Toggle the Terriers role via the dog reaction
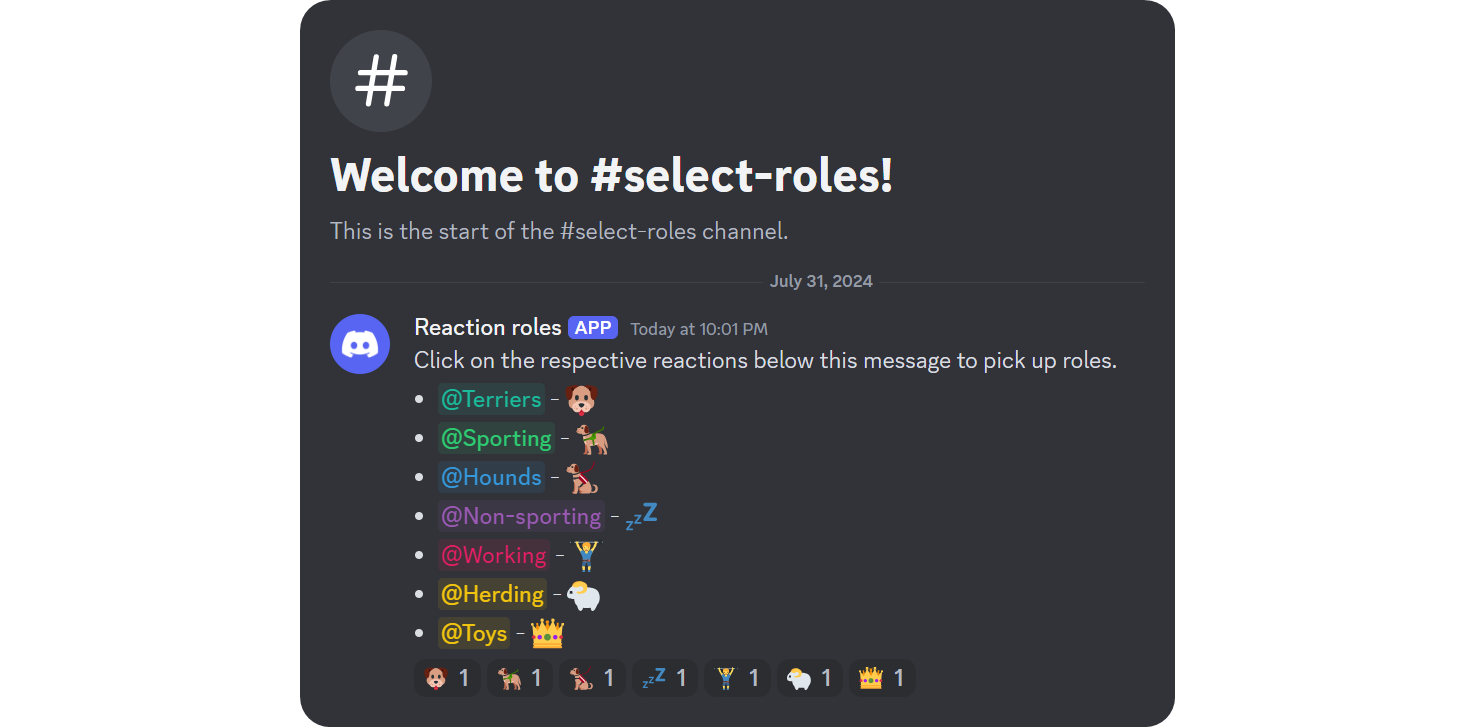Screen dimensions: 1475x727 [447, 678]
